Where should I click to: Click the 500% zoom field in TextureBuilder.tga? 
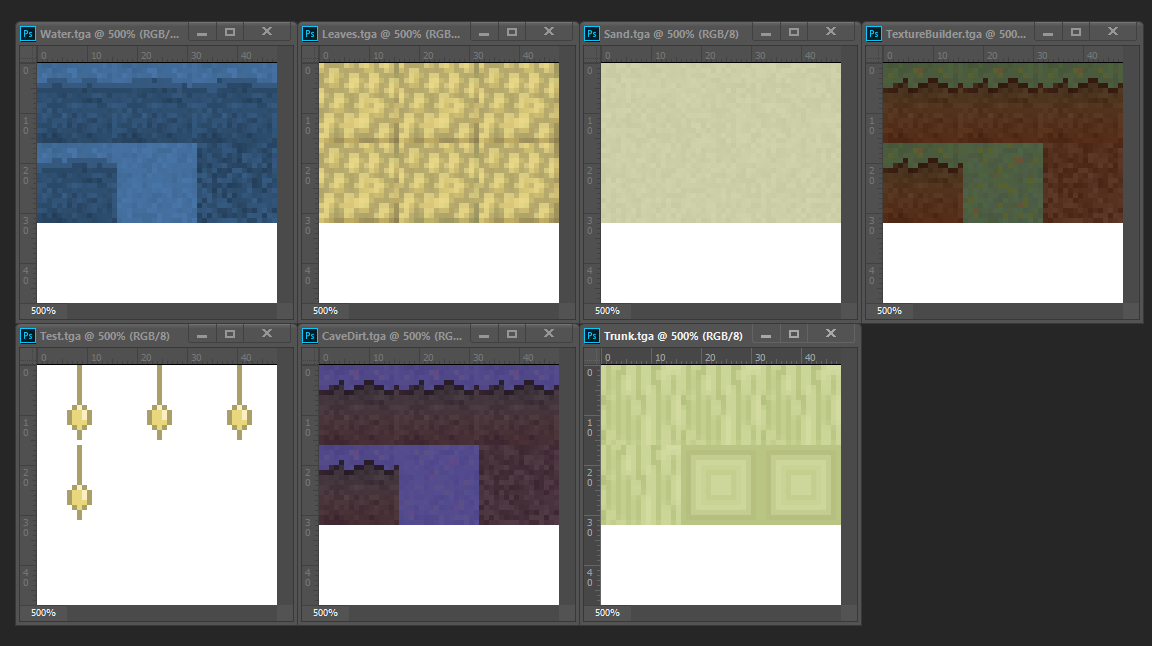pyautogui.click(x=889, y=311)
